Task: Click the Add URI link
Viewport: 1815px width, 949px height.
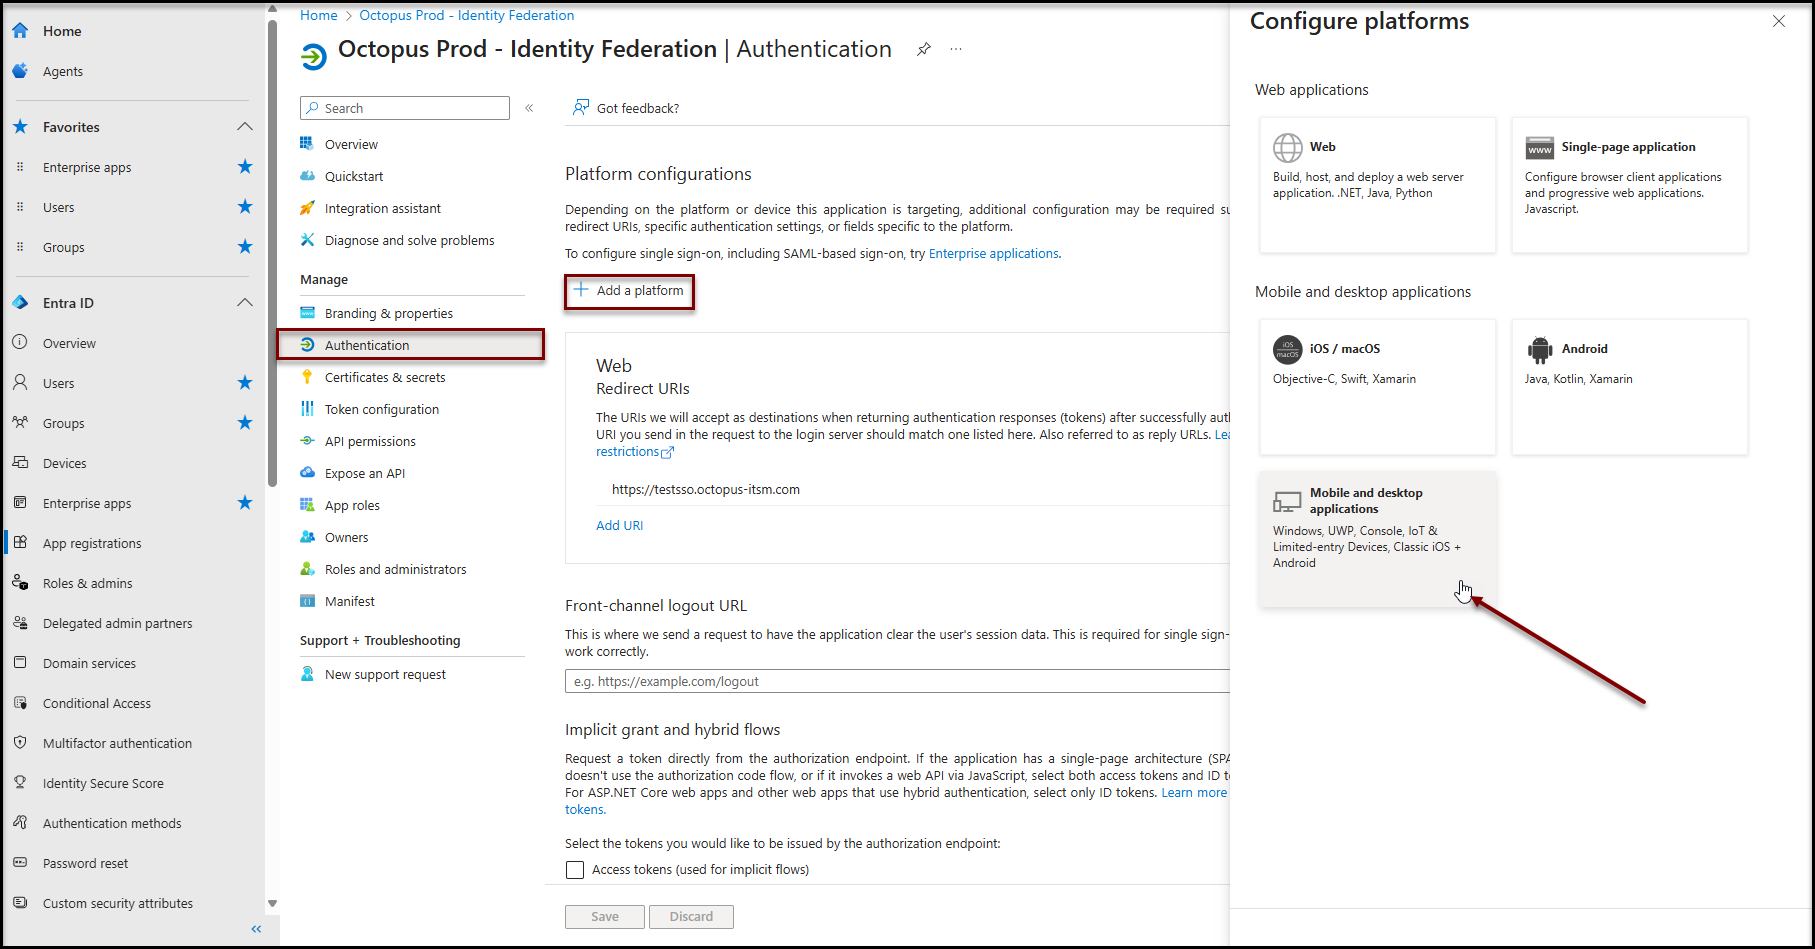Action: pyautogui.click(x=619, y=525)
